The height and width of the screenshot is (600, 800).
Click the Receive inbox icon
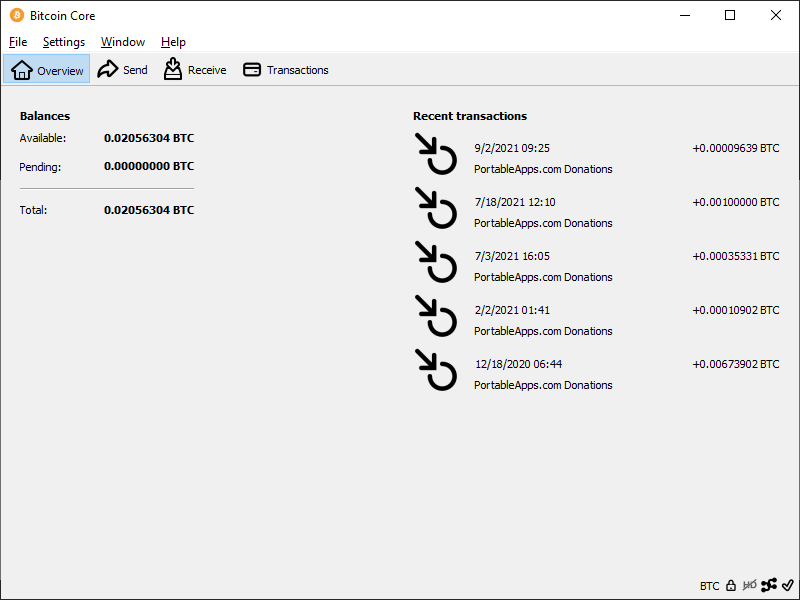[x=173, y=70]
